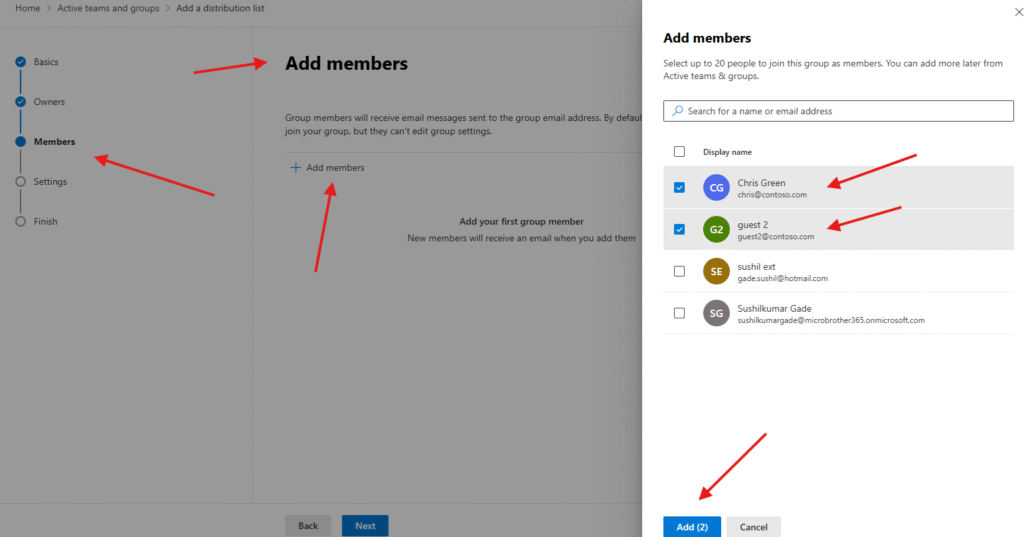
Task: Click the Add (2) button
Action: [x=692, y=527]
